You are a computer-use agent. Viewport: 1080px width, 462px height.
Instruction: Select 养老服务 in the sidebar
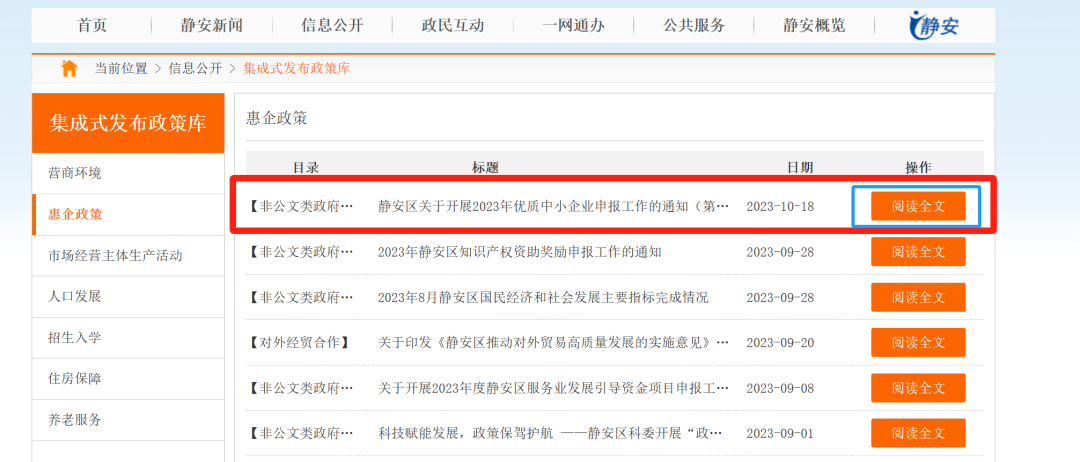pos(128,420)
